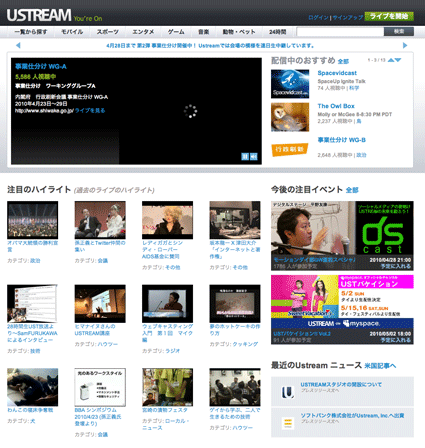Click the オバマ大統領 highlight title link
The height and width of the screenshot is (448, 425).
32,246
